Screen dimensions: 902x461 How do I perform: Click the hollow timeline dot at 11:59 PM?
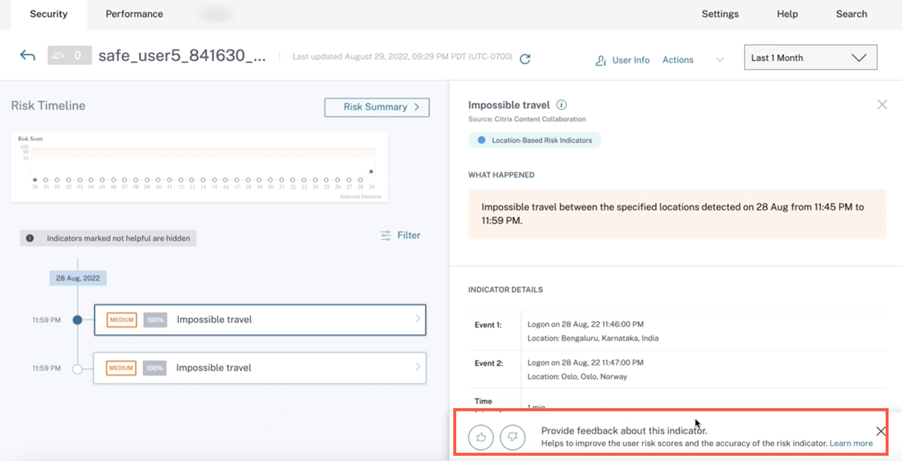coord(77,369)
